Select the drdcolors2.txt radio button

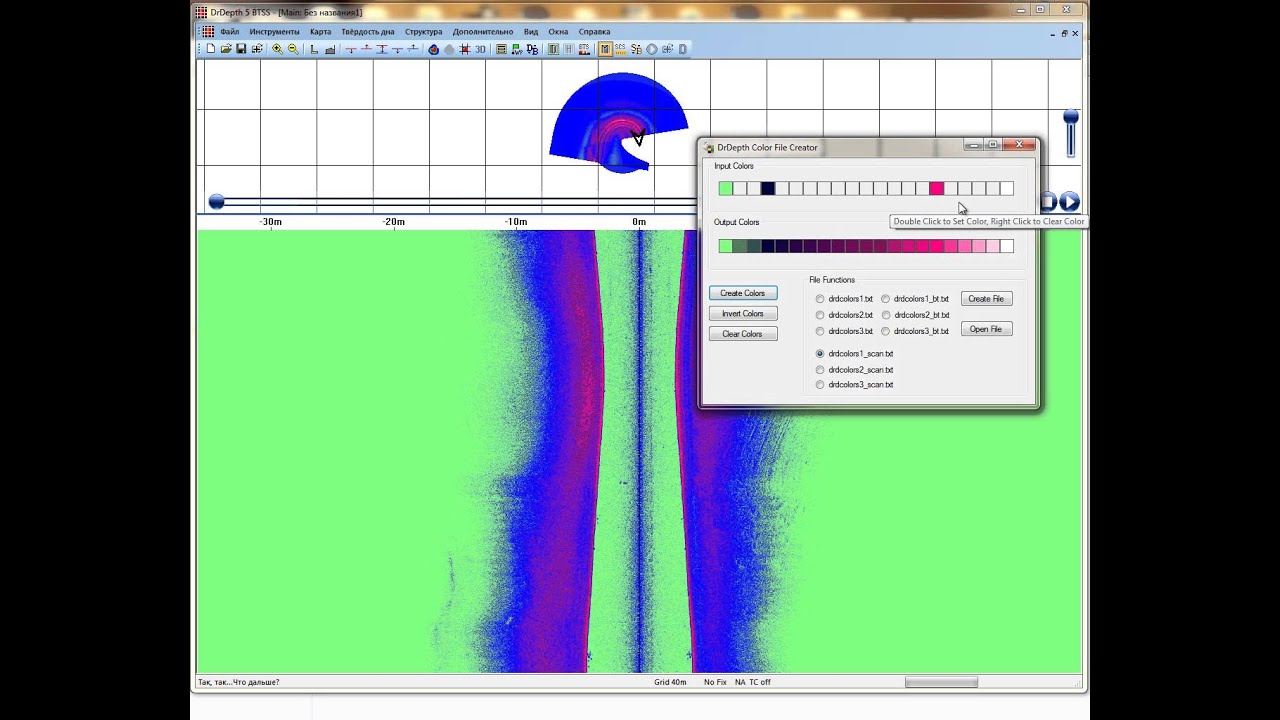[820, 315]
